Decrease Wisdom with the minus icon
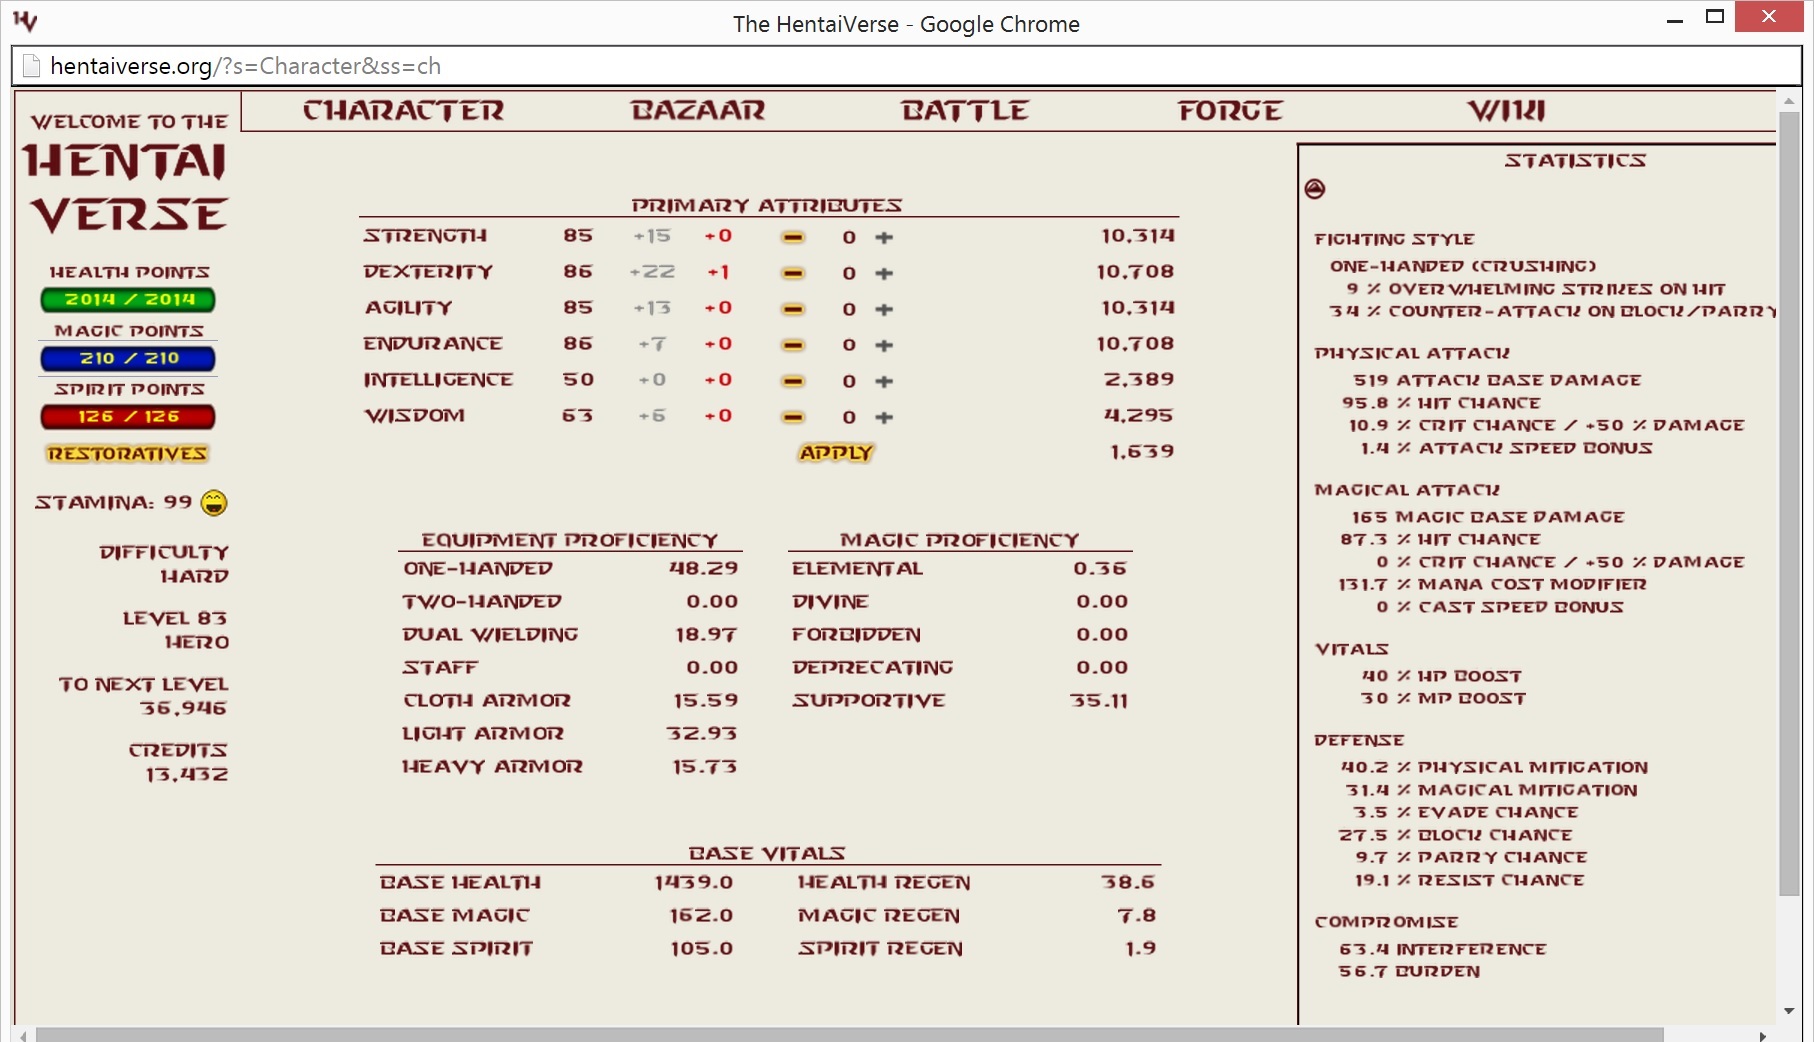This screenshot has height=1042, width=1814. pos(793,417)
